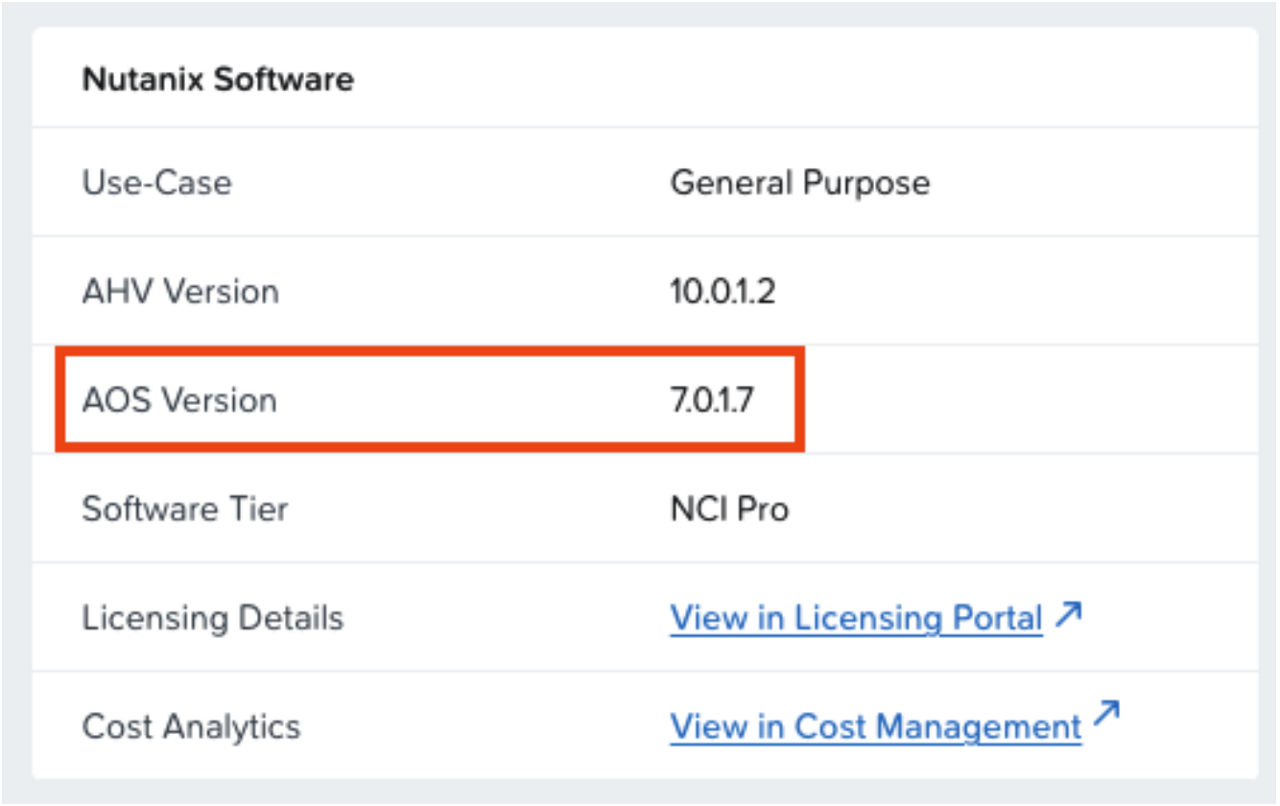
Task: Click the General Purpose row
Action: [640, 182]
